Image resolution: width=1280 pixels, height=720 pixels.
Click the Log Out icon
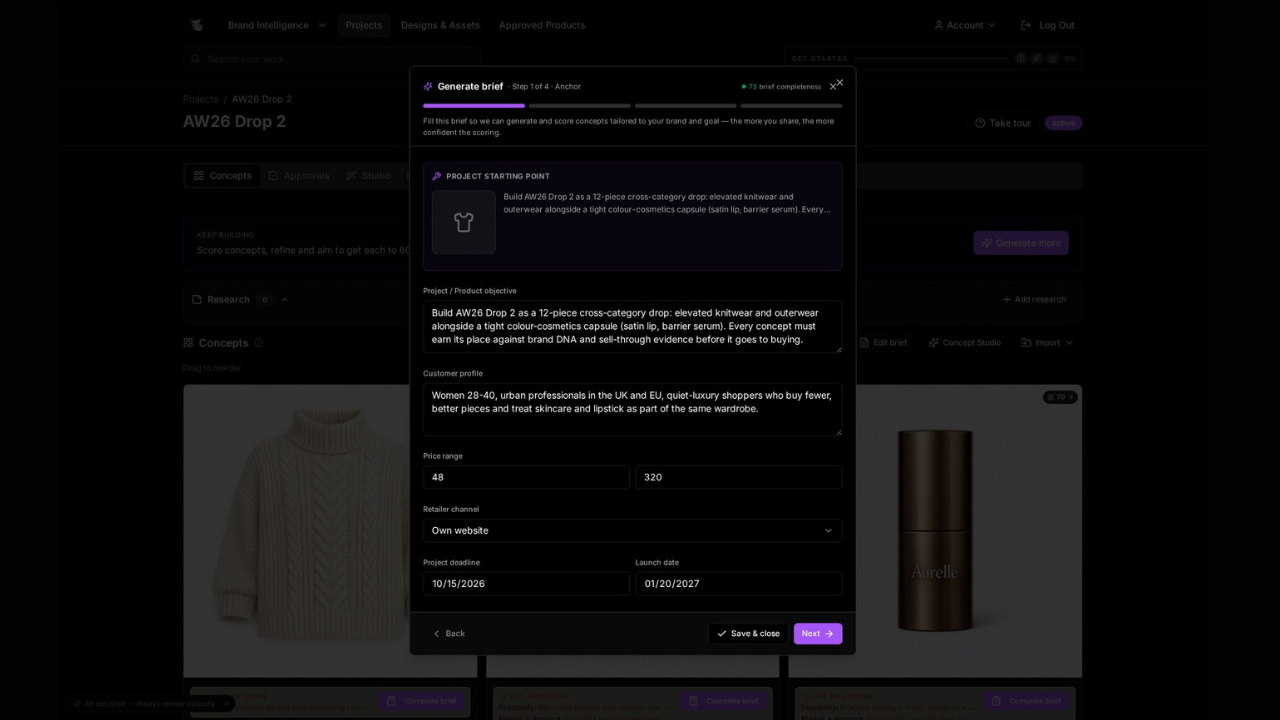coord(1026,25)
